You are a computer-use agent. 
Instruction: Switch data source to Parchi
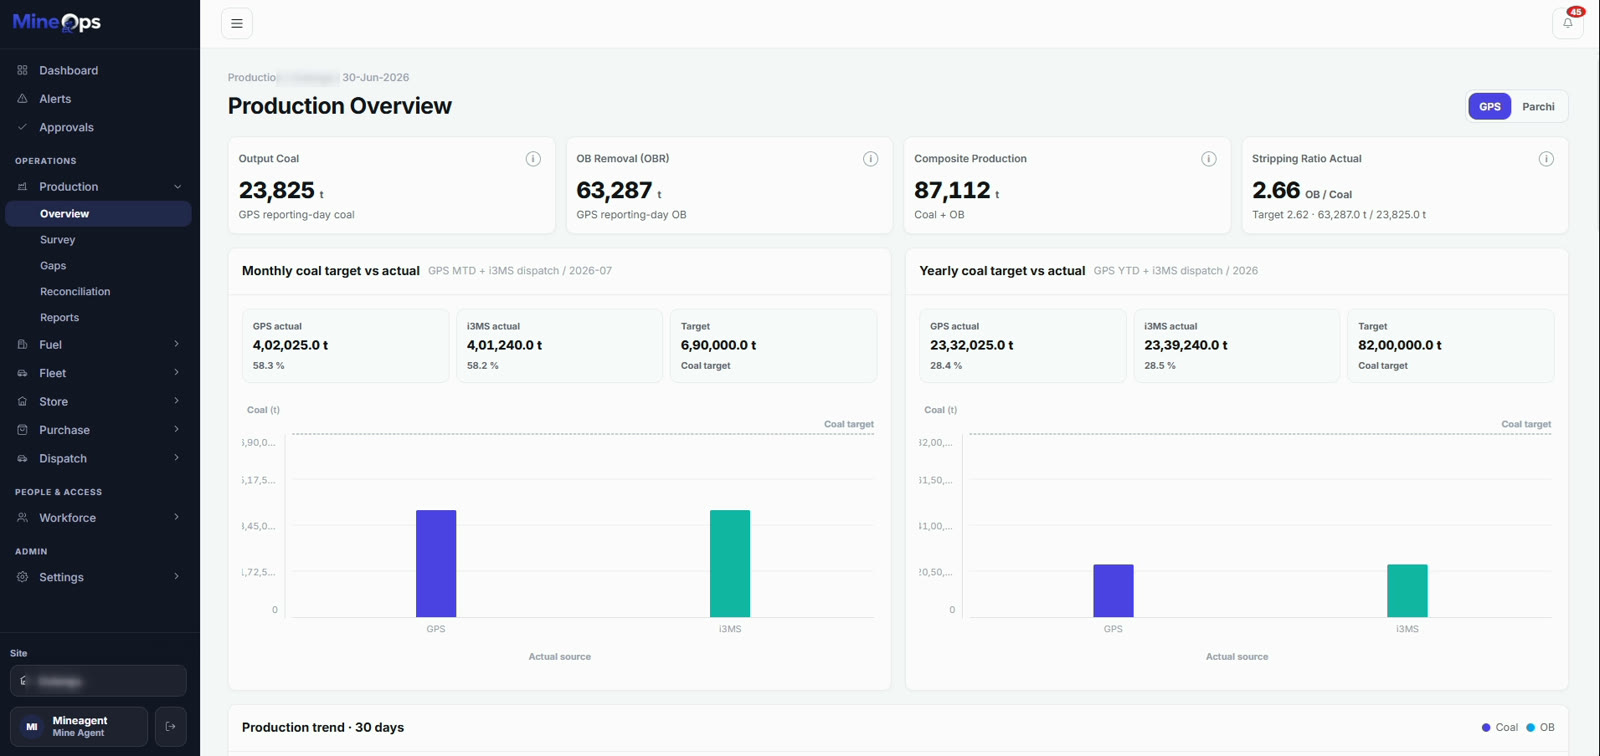click(x=1538, y=107)
